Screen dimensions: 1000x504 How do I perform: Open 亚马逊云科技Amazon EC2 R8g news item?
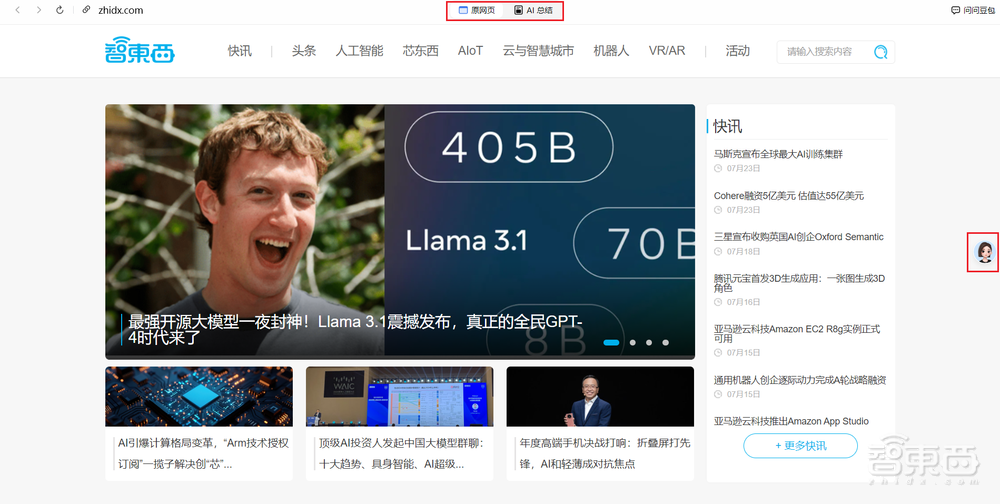point(797,334)
